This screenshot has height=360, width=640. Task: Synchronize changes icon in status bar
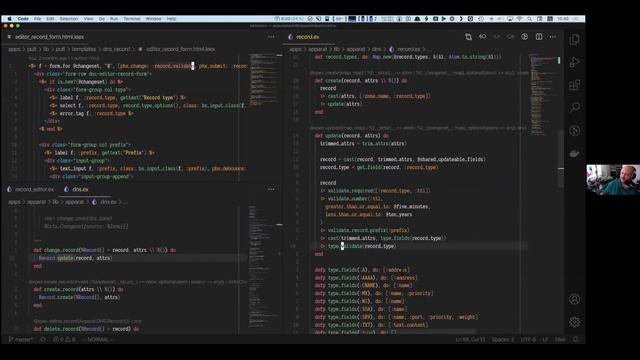click(x=43, y=340)
